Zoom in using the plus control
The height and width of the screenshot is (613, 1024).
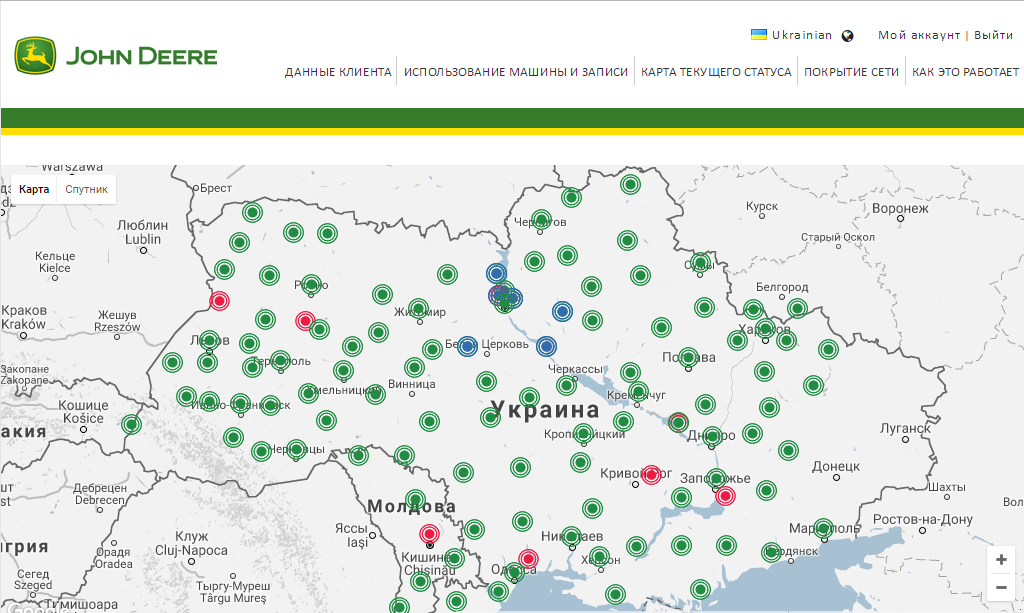pos(1000,560)
